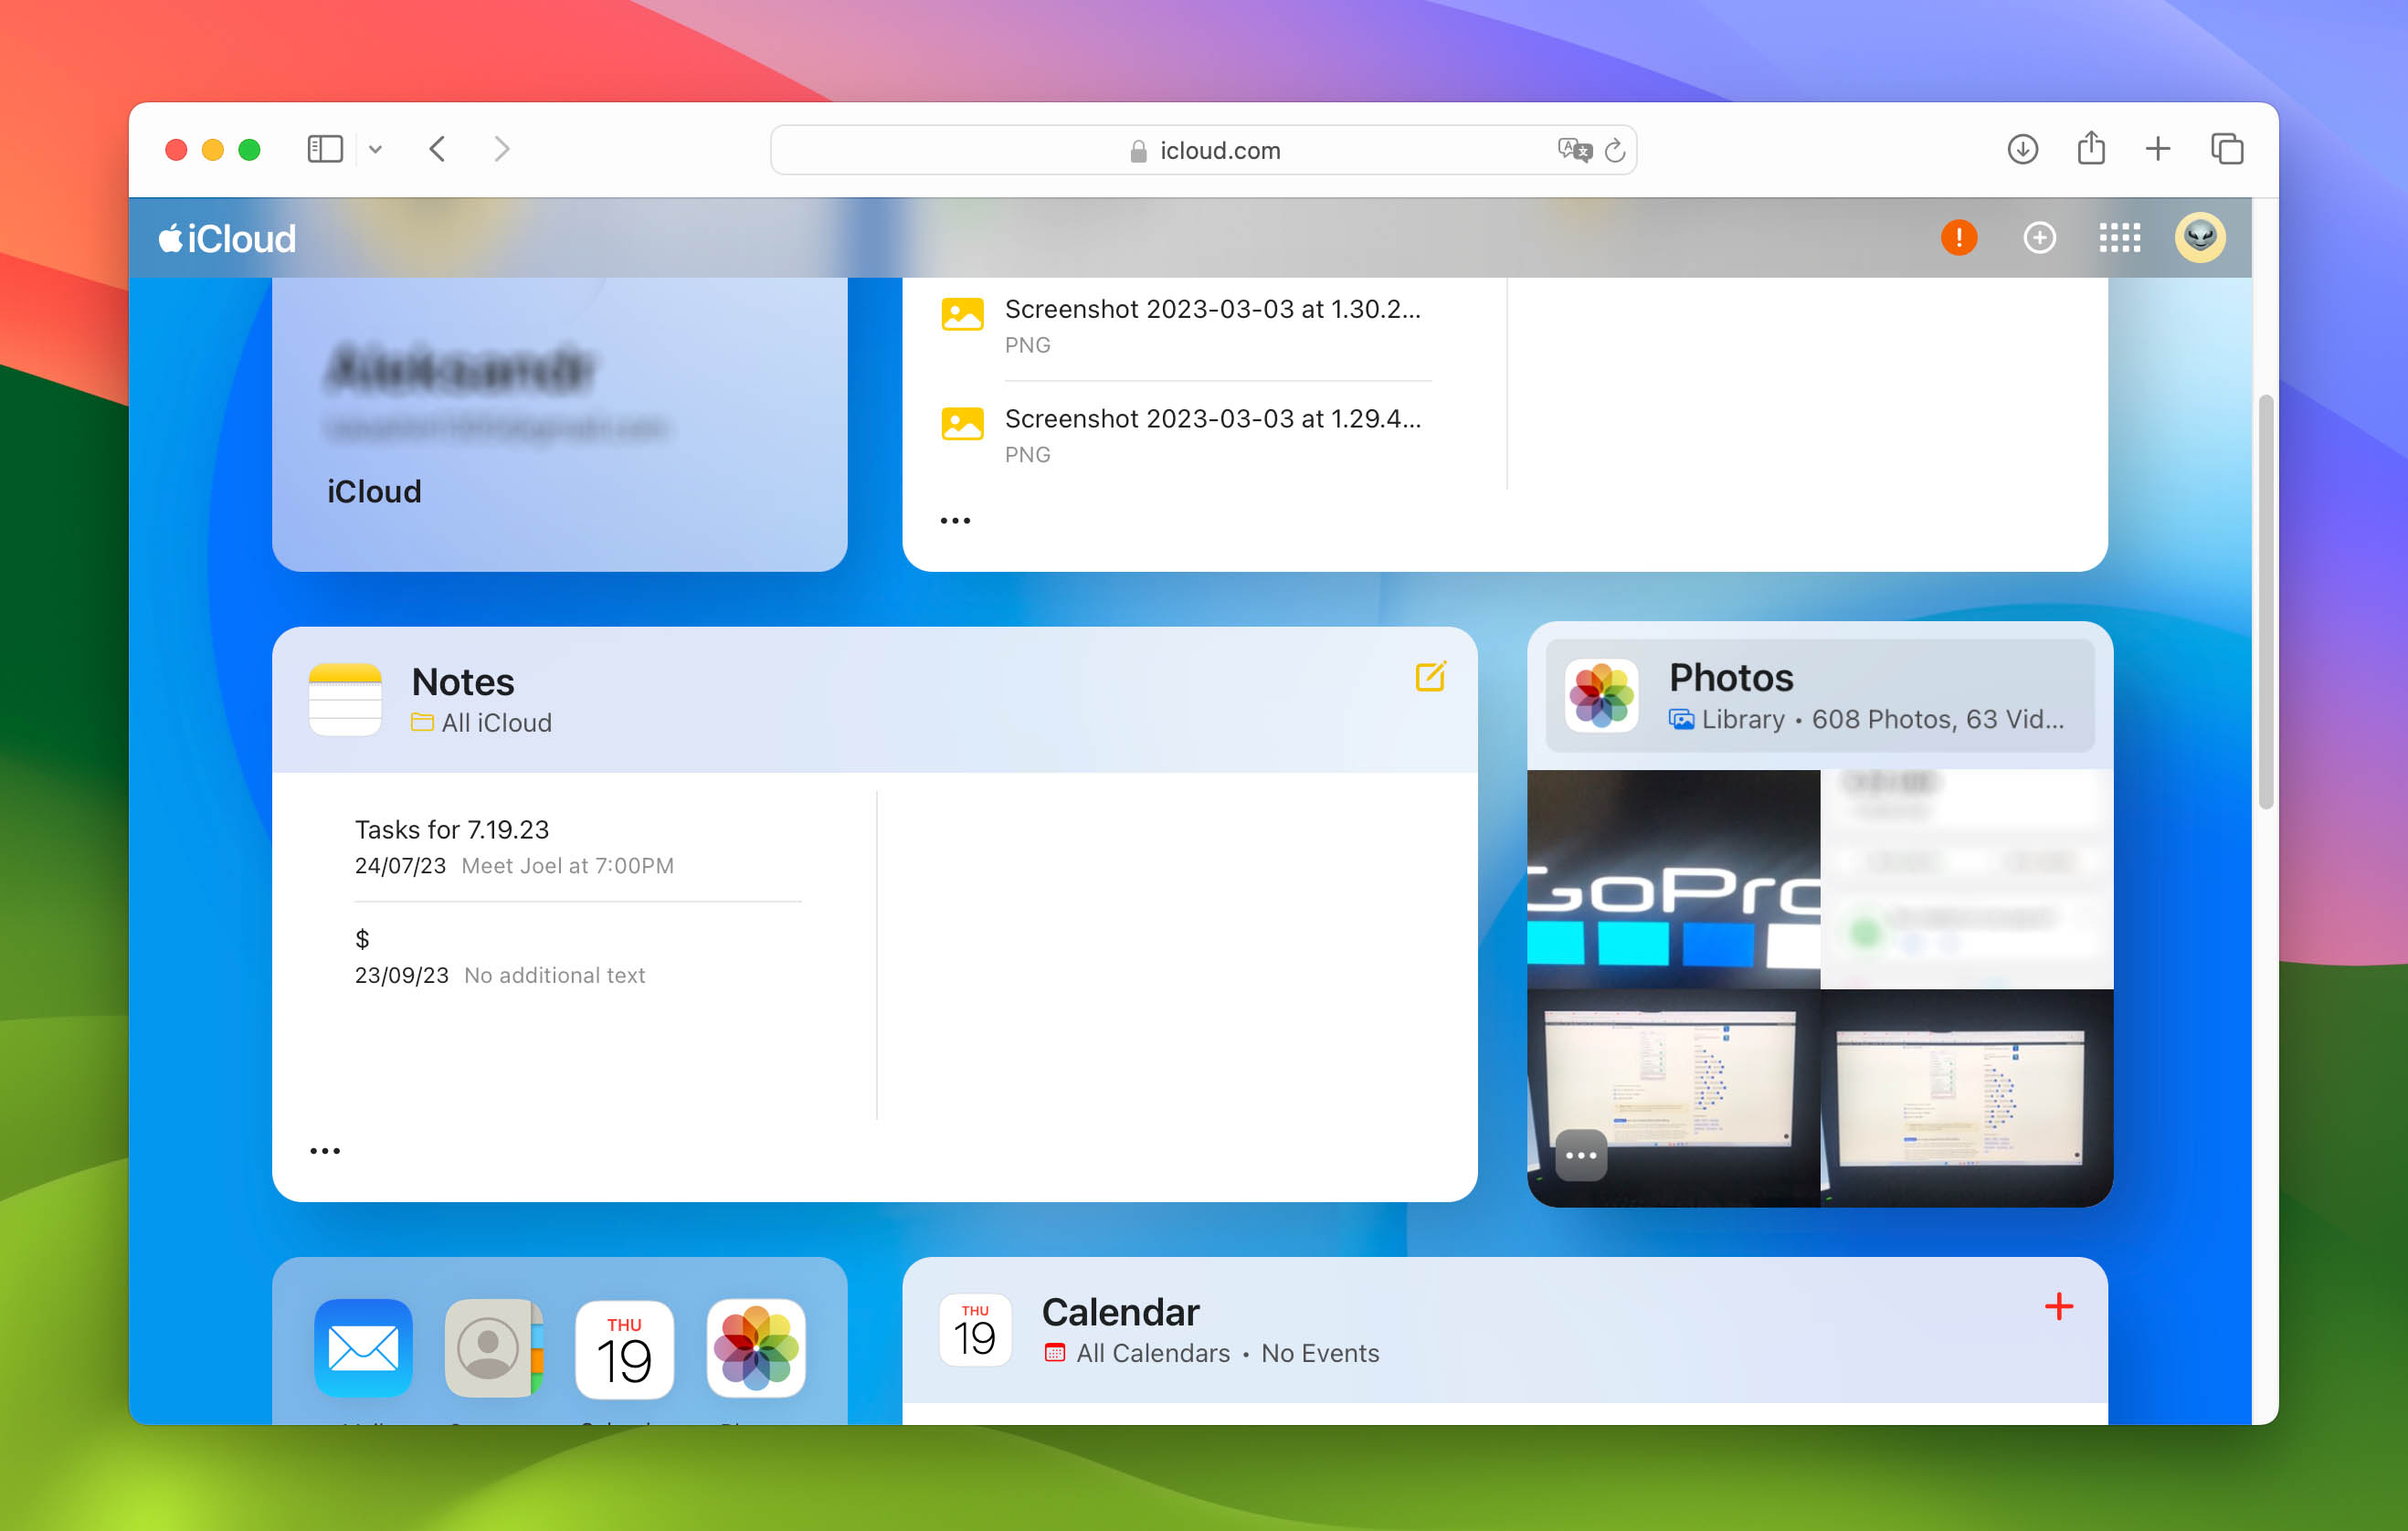Screen dimensions: 2408x1531
Task: Open the Notes tile more options ellipsis
Action: [325, 1151]
